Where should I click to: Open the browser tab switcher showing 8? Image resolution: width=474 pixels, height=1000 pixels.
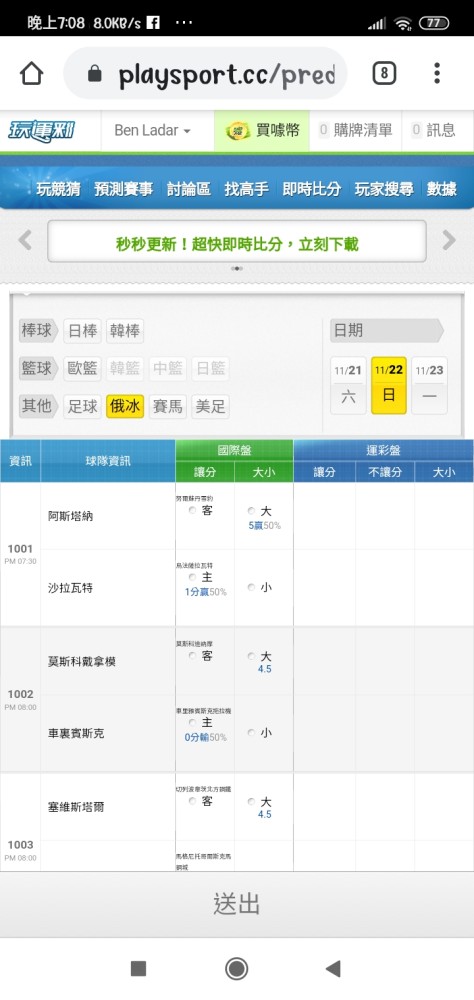pyautogui.click(x=384, y=74)
